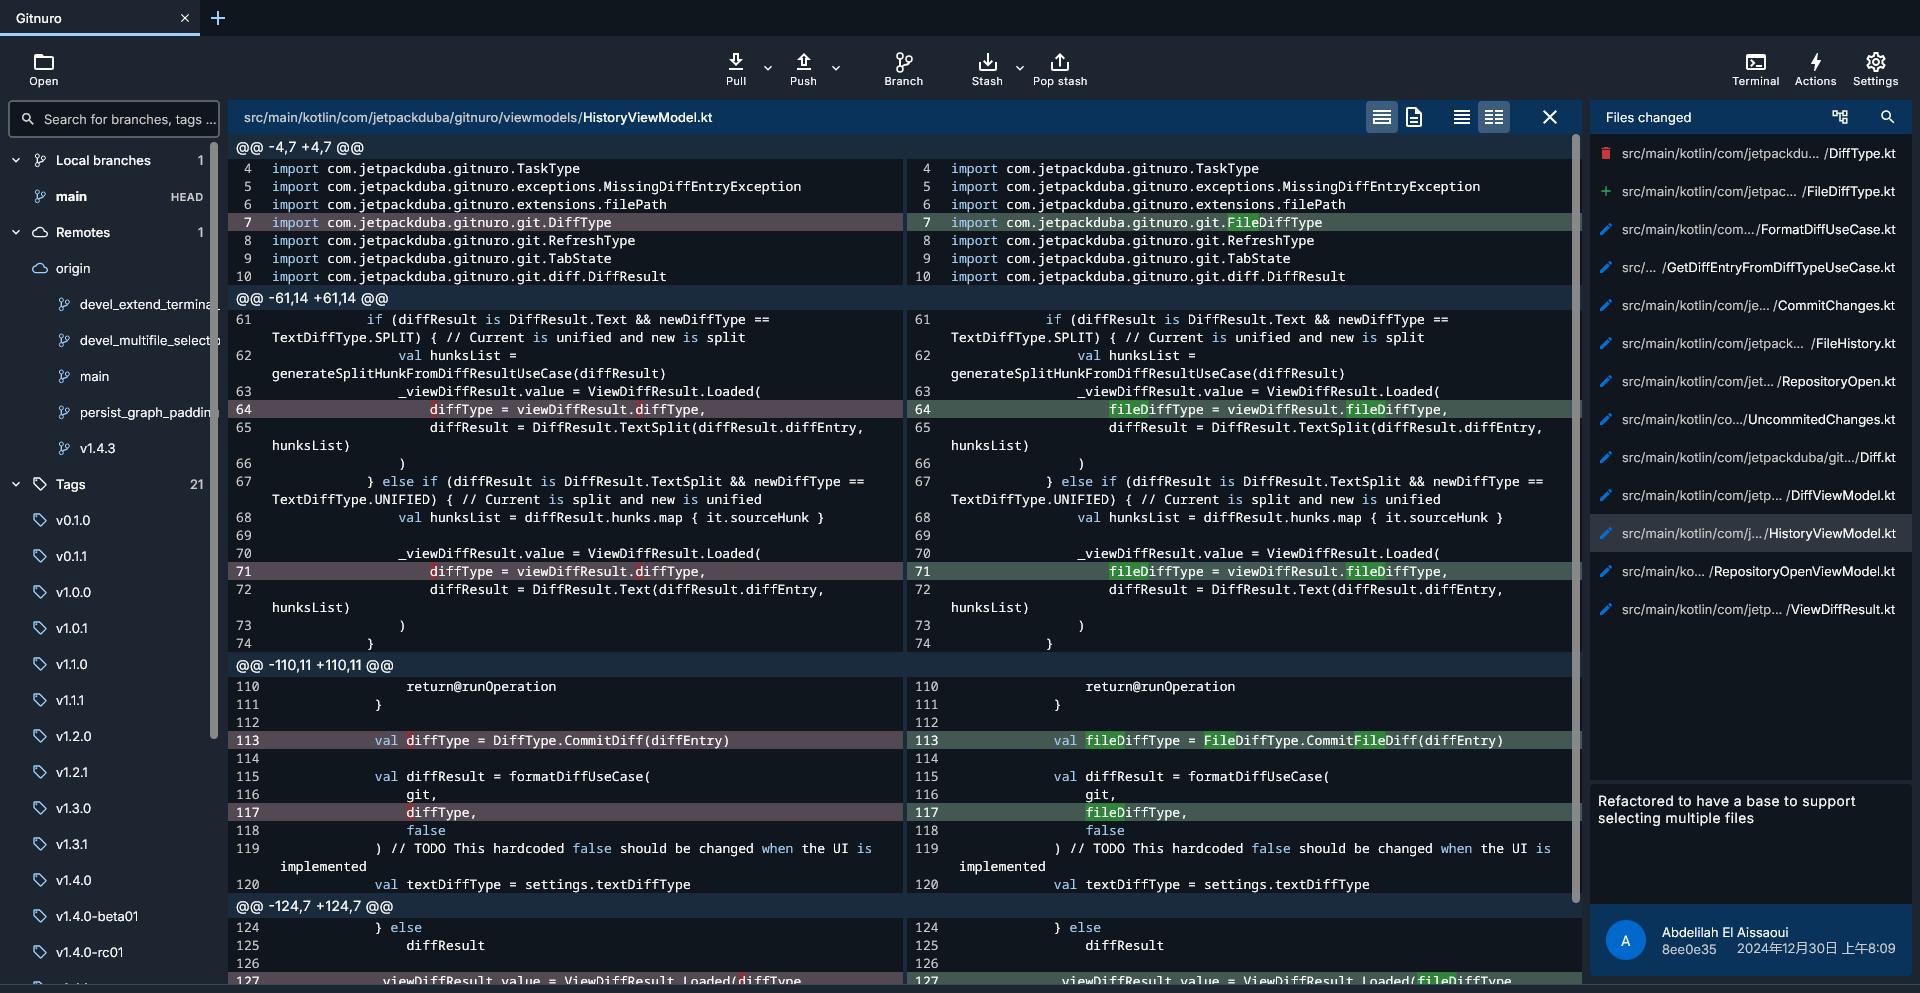Switch to split diff view
This screenshot has width=1920, height=993.
[1493, 117]
